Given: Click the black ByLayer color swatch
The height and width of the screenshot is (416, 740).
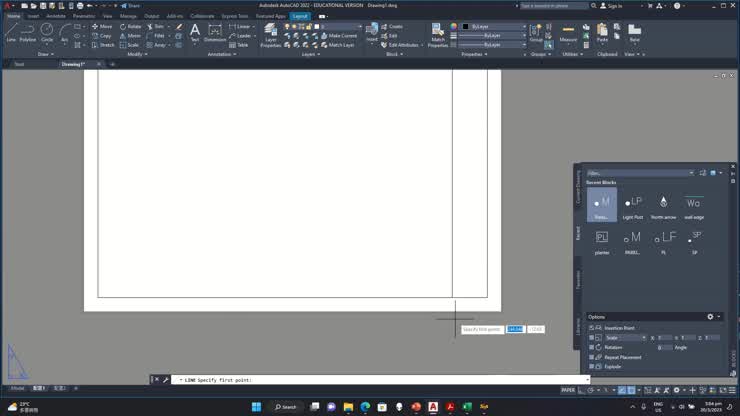Looking at the screenshot, I should (x=465, y=26).
